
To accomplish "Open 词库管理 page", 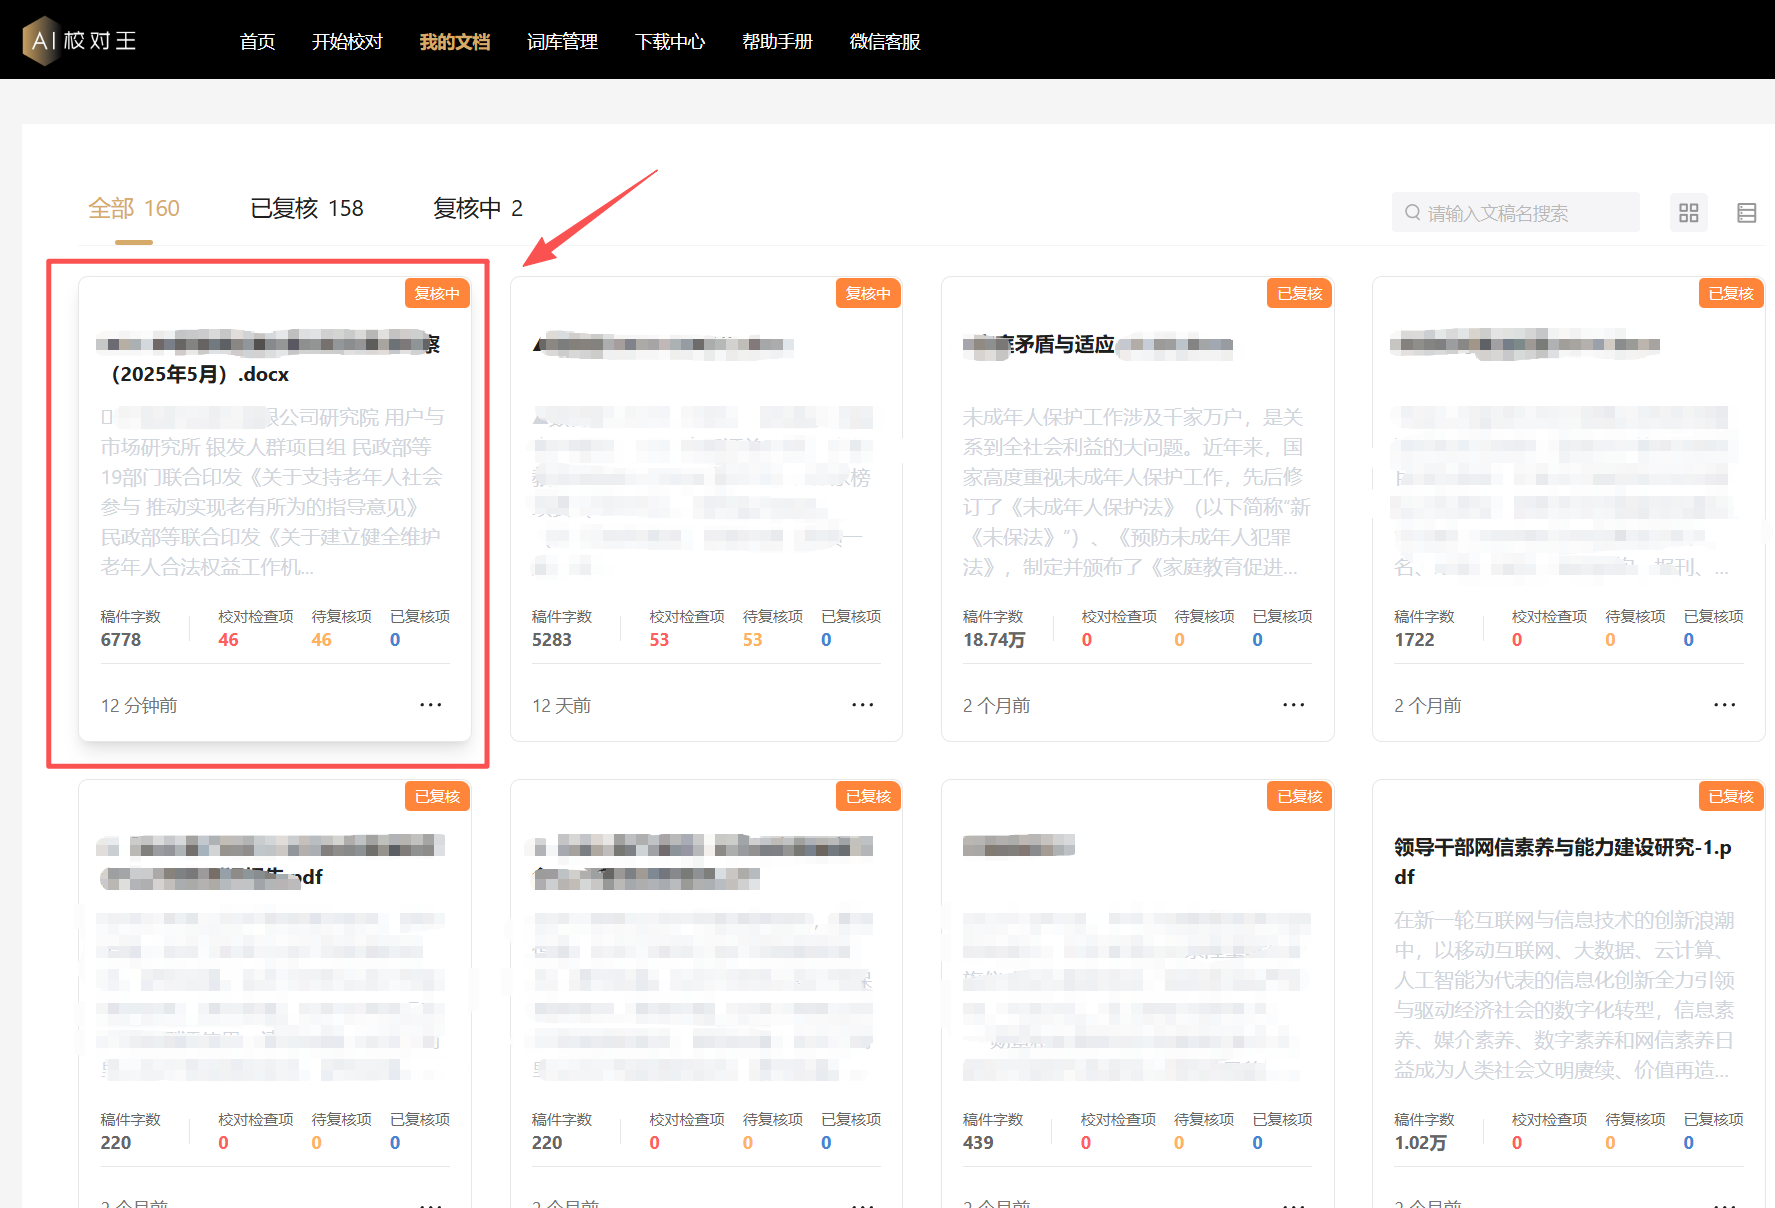I will [x=562, y=42].
